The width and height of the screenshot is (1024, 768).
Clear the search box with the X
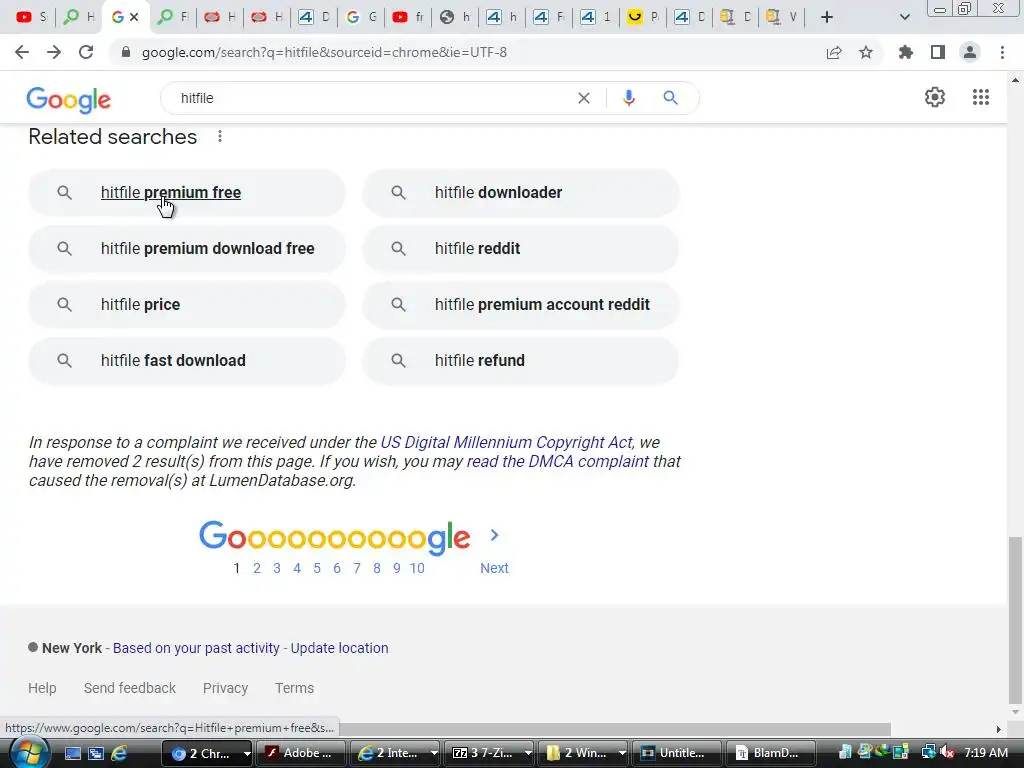[x=584, y=98]
